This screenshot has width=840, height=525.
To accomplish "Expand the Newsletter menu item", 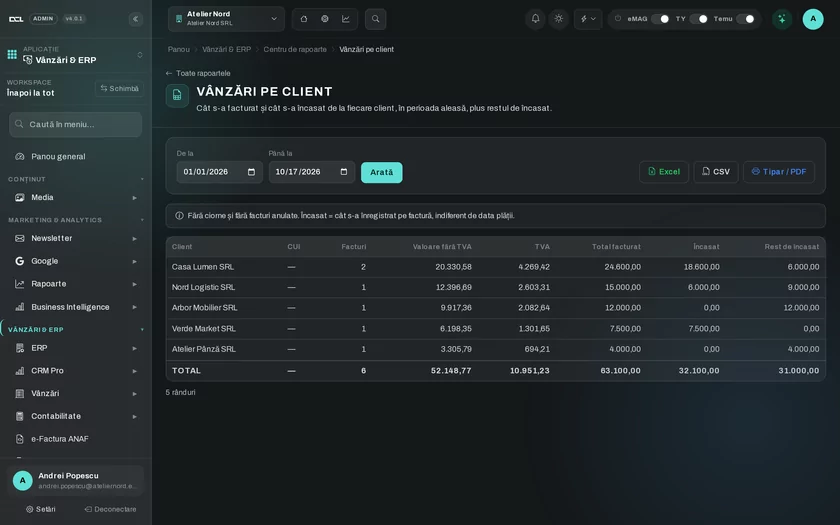I will pos(76,238).
